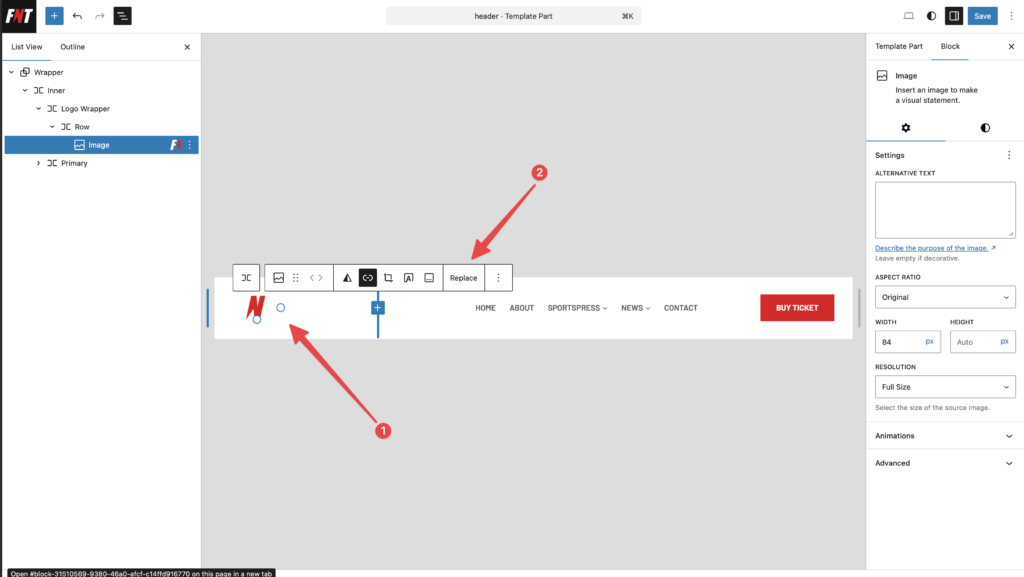This screenshot has width=1024, height=577.
Task: Click the block inserter plus button in top bar
Action: [x=54, y=16]
